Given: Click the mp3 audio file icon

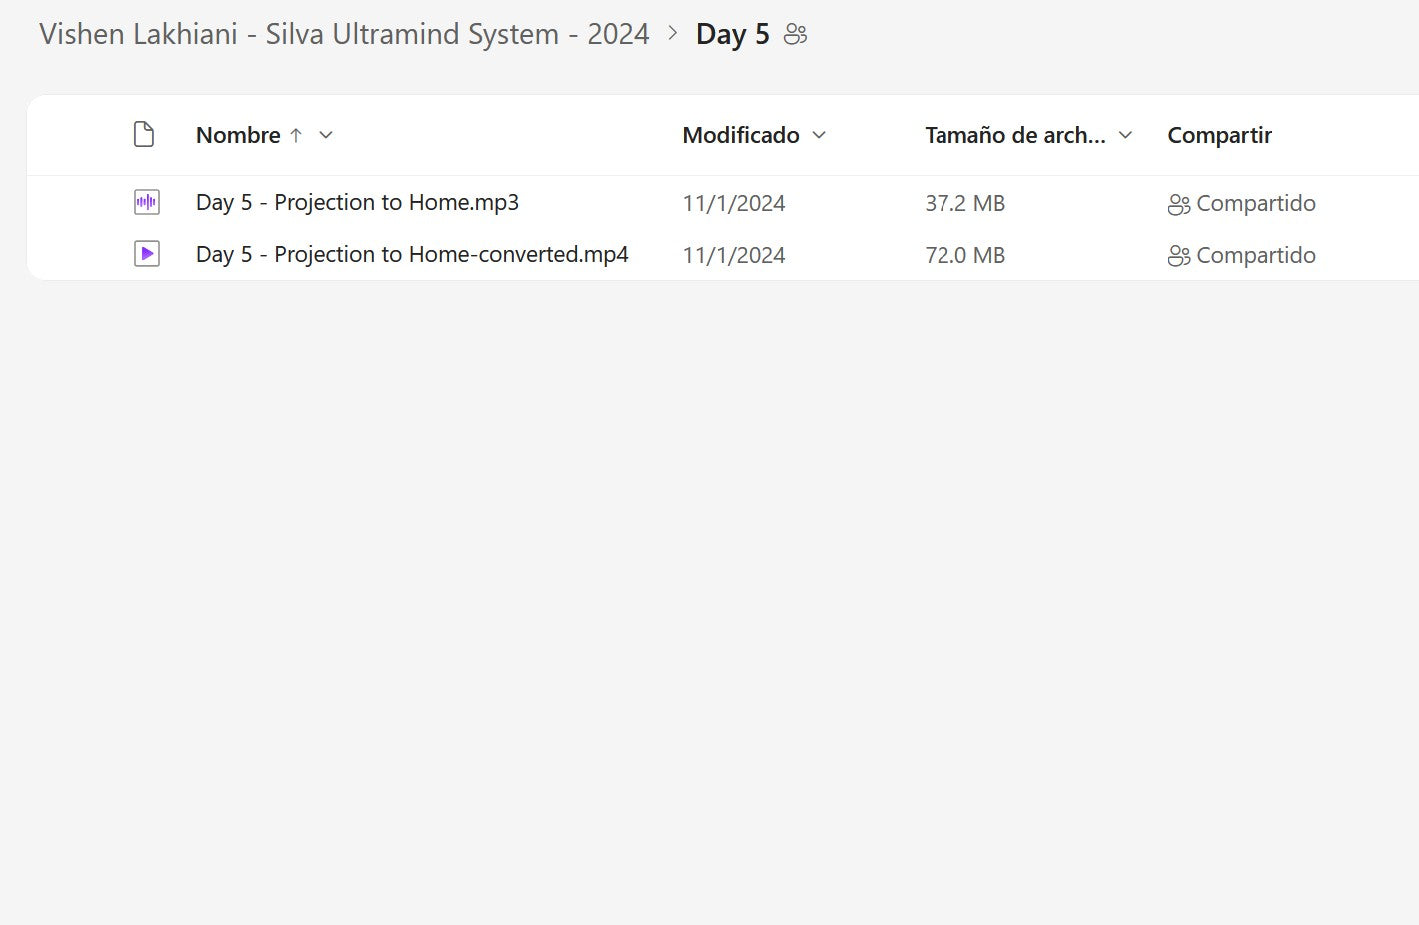Looking at the screenshot, I should pos(146,203).
